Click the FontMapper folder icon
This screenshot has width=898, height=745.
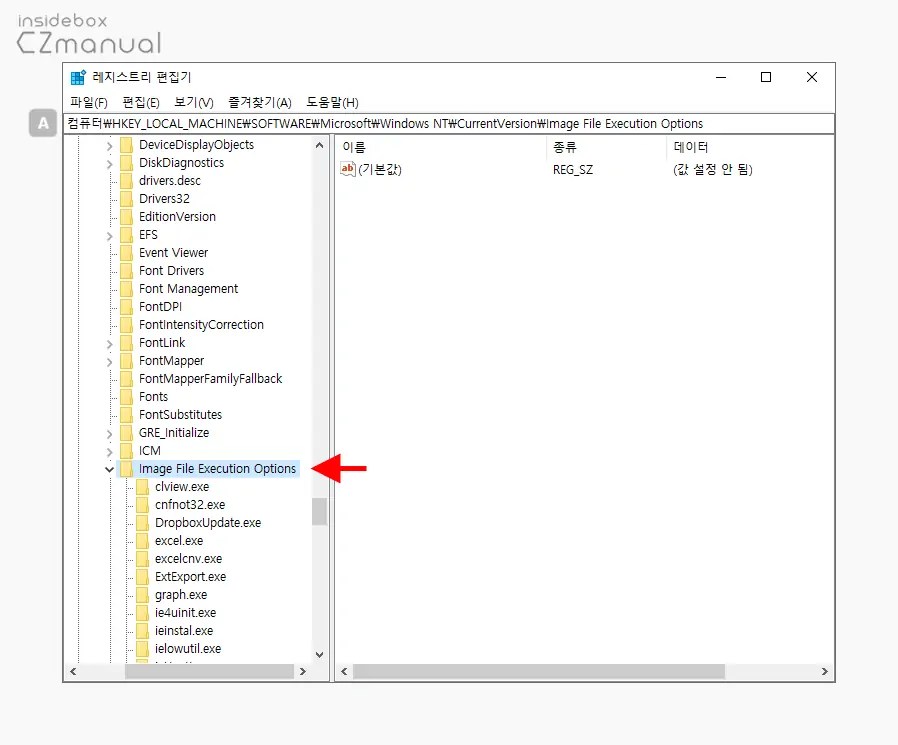coord(127,361)
